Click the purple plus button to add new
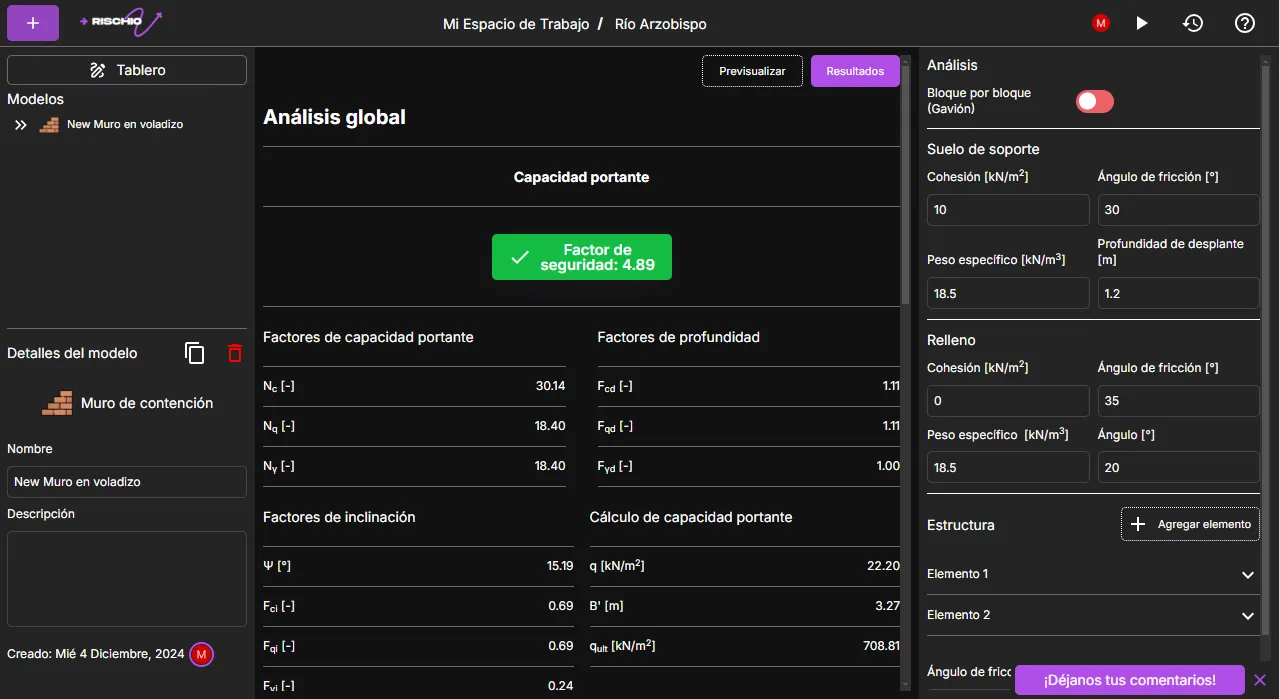Image resolution: width=1280 pixels, height=699 pixels. pos(33,23)
